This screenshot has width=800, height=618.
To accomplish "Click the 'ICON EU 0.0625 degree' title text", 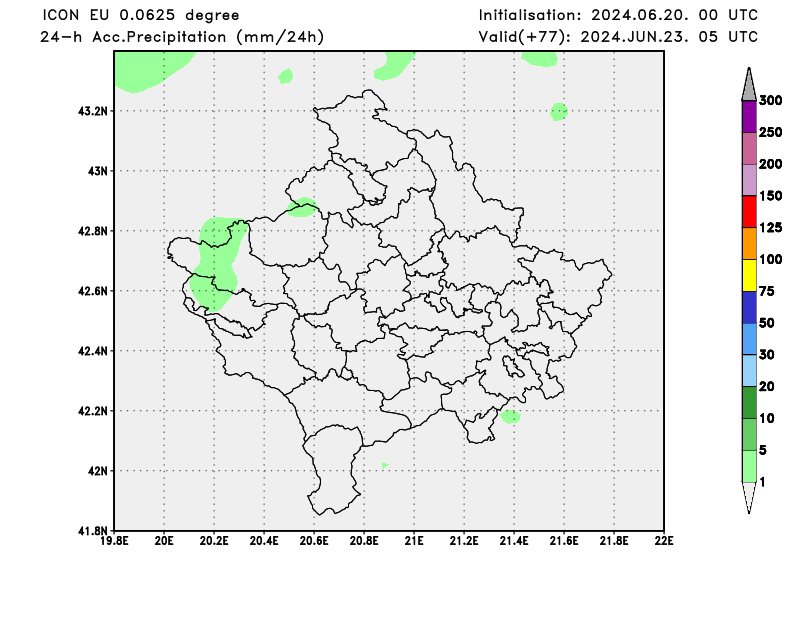I will click(x=141, y=15).
